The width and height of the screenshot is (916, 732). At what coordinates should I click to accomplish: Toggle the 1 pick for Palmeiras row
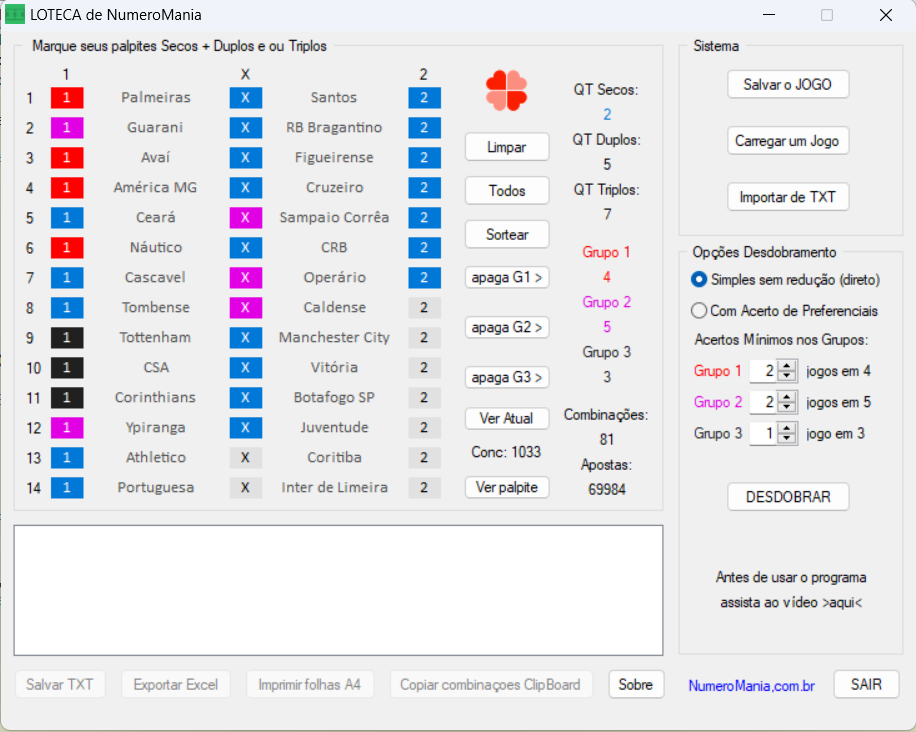tap(67, 98)
